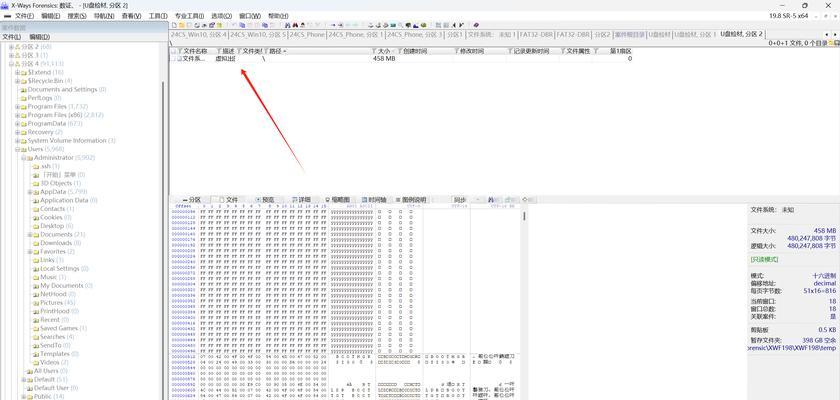Click the 虚拟拟 description cell
840x400 pixels.
(225, 59)
